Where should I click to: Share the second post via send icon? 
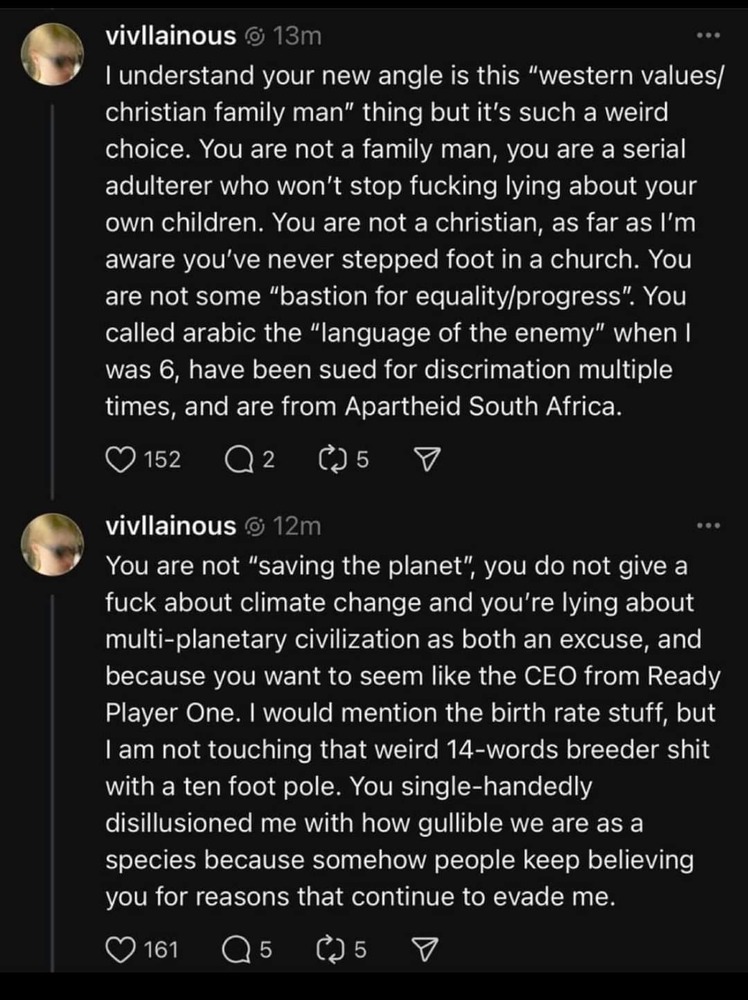point(425,950)
